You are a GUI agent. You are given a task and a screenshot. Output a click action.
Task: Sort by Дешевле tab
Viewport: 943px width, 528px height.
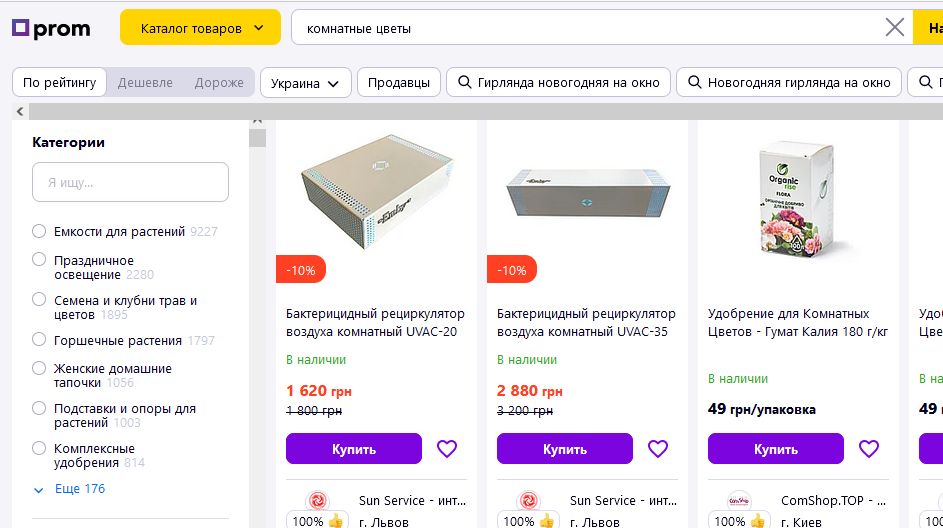point(145,83)
